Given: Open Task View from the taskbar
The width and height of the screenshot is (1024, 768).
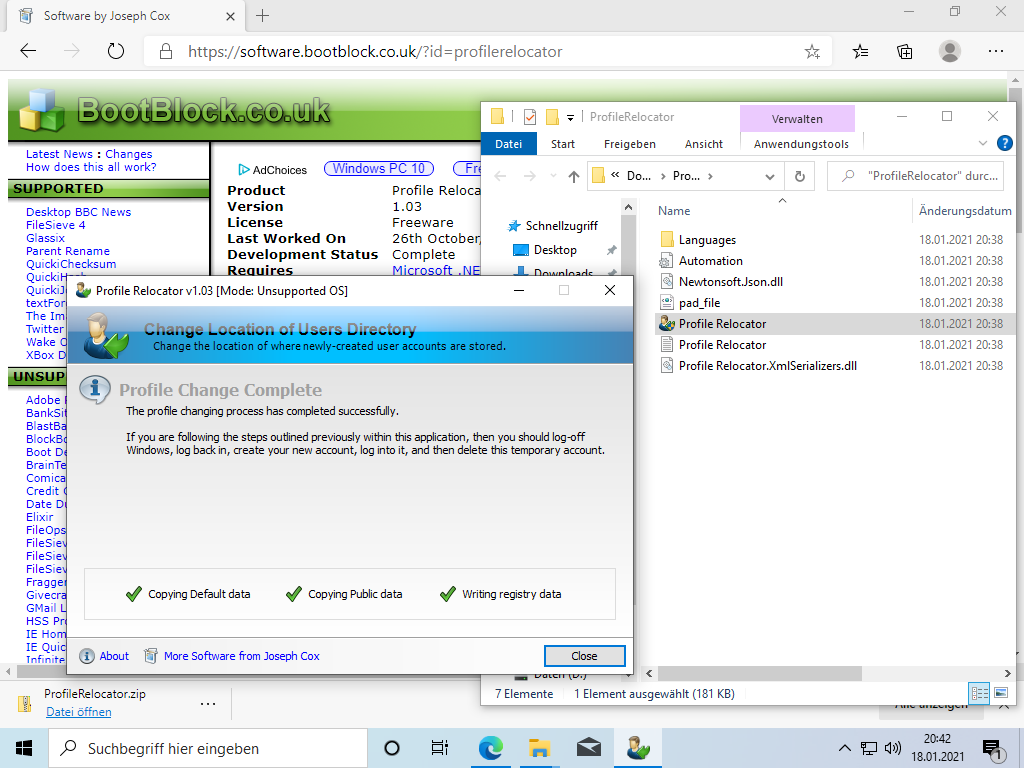Looking at the screenshot, I should (x=440, y=748).
